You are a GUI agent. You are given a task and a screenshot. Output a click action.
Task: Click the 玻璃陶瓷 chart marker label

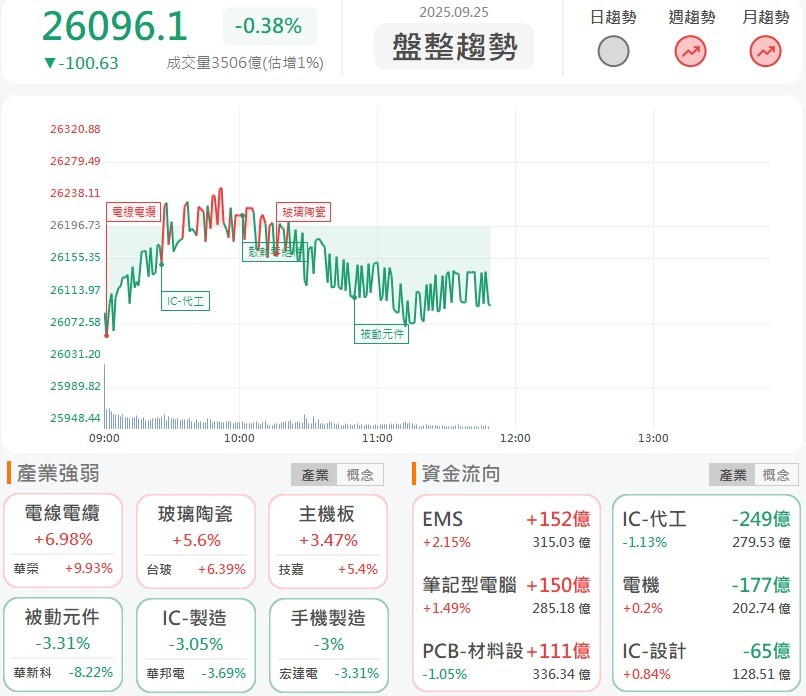point(304,212)
